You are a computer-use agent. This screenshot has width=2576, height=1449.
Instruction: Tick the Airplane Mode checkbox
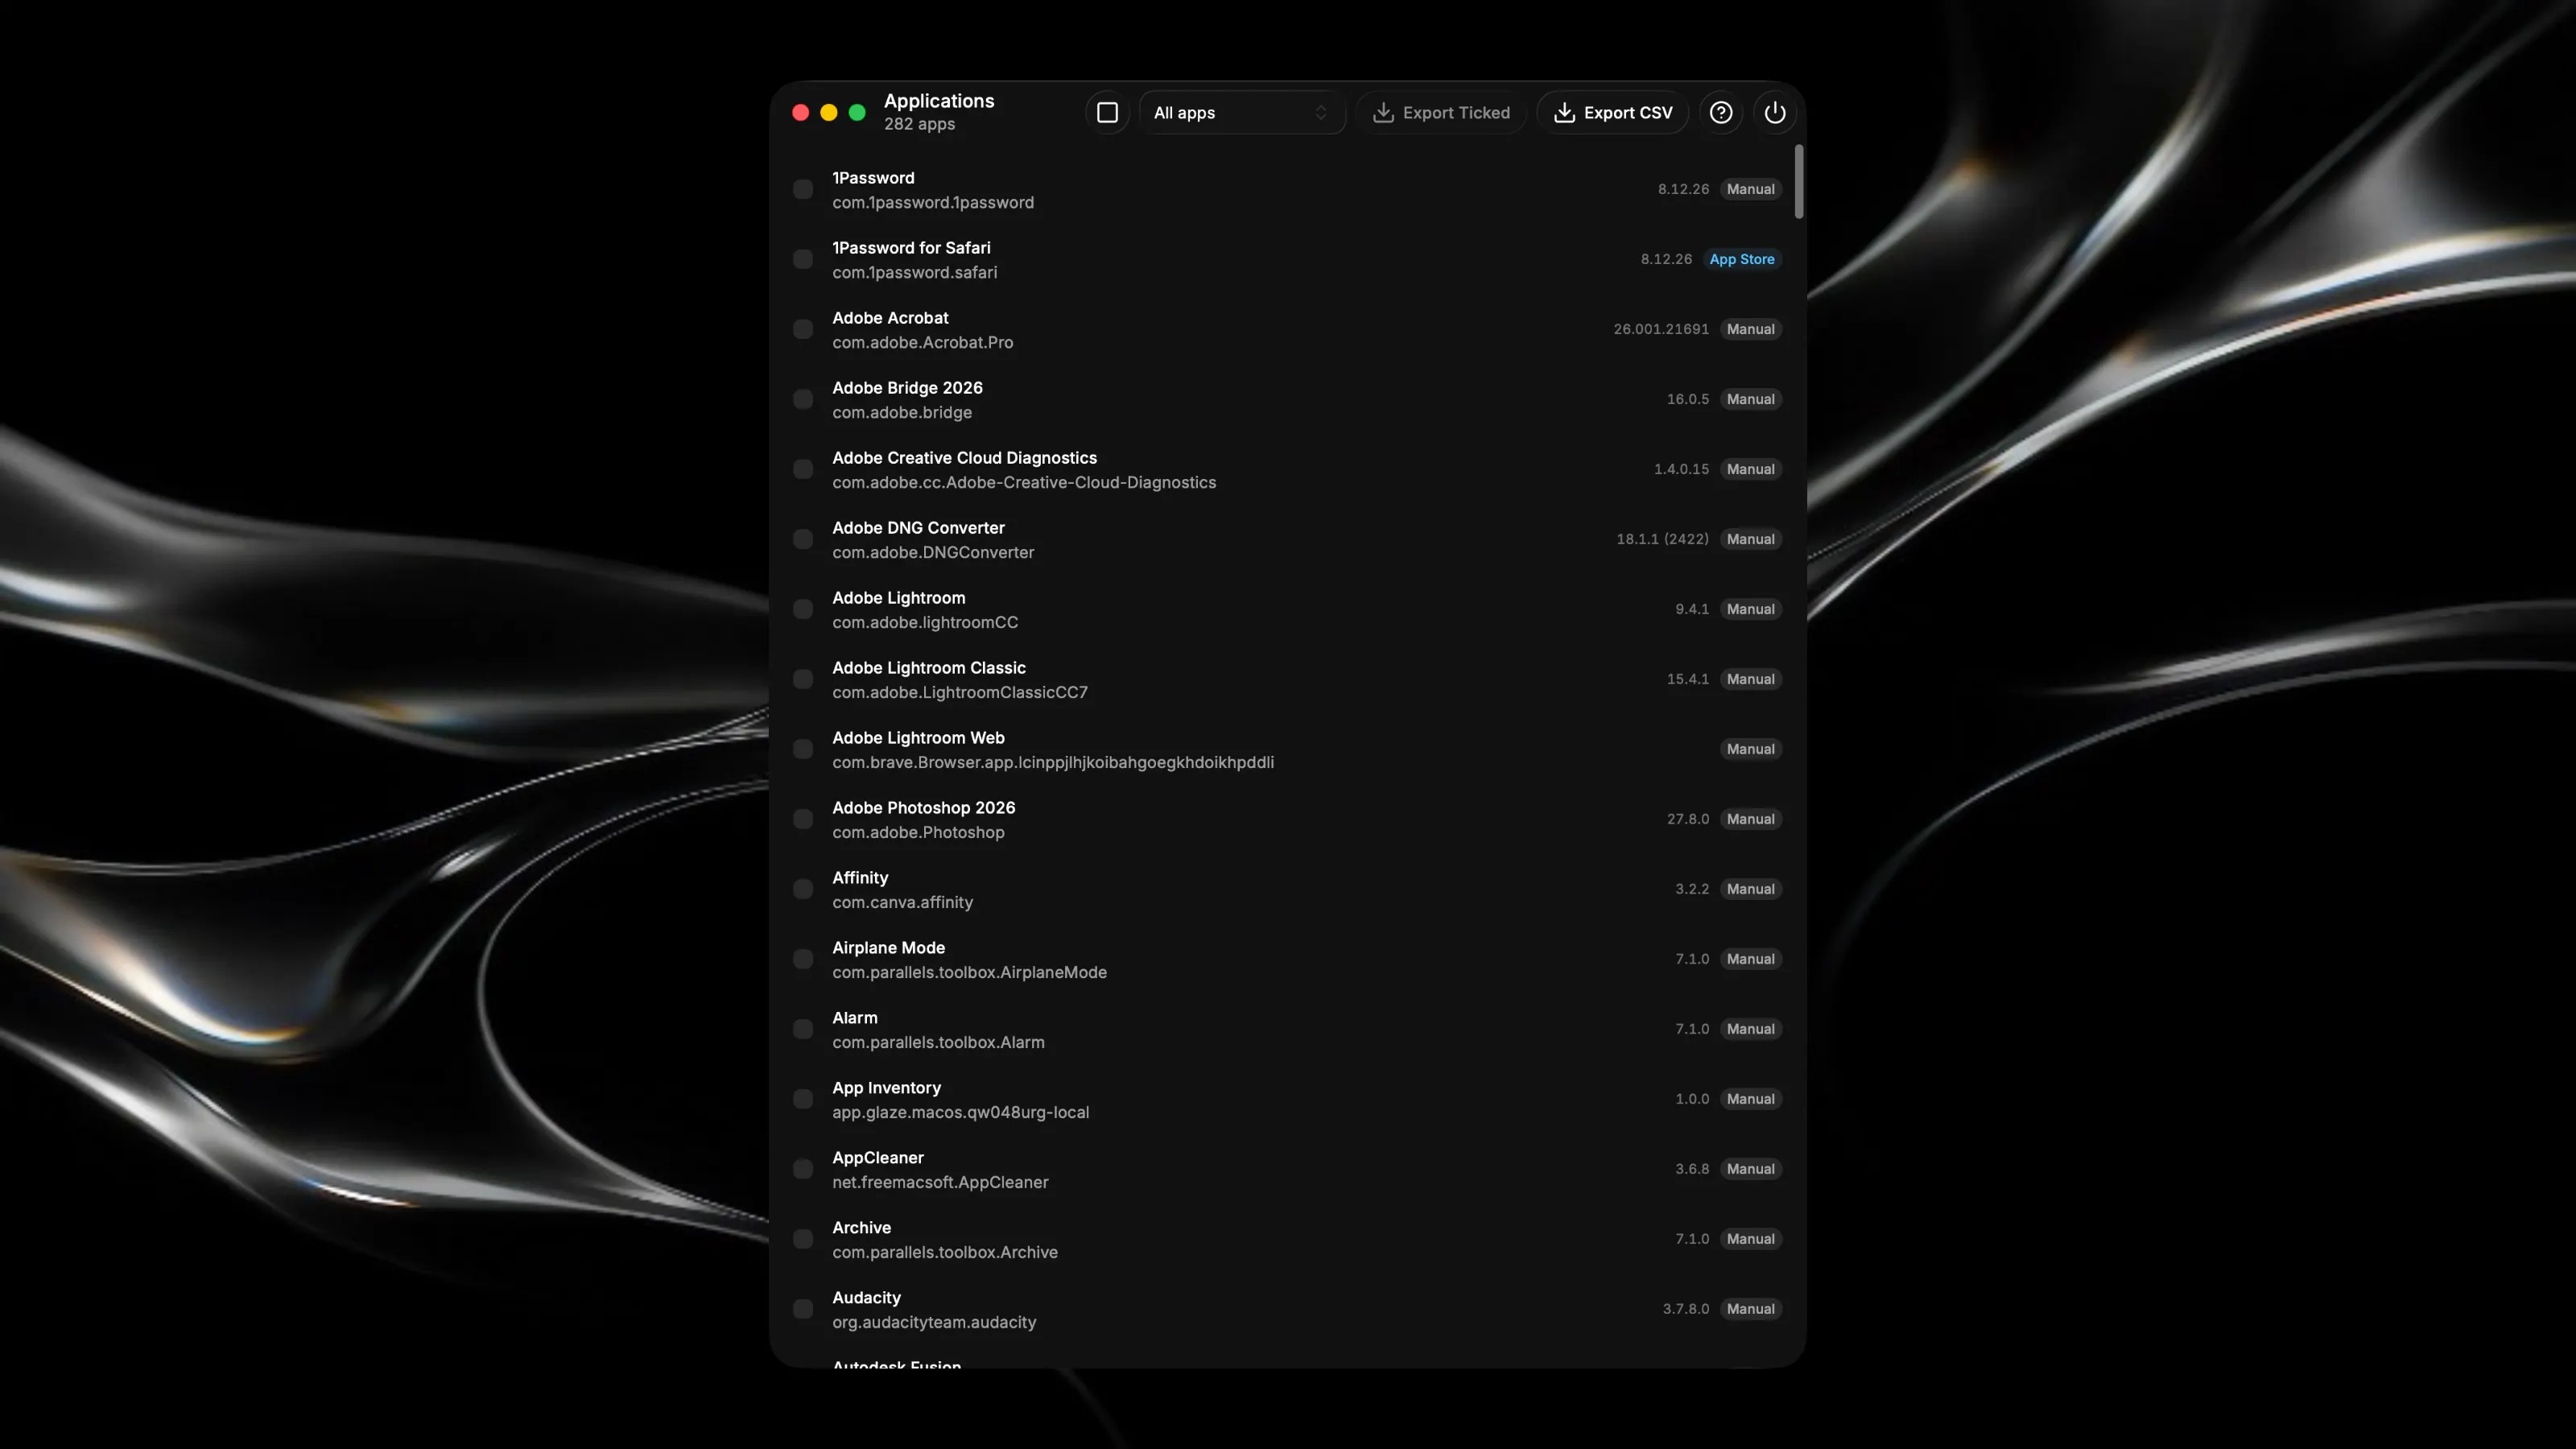click(x=803, y=959)
